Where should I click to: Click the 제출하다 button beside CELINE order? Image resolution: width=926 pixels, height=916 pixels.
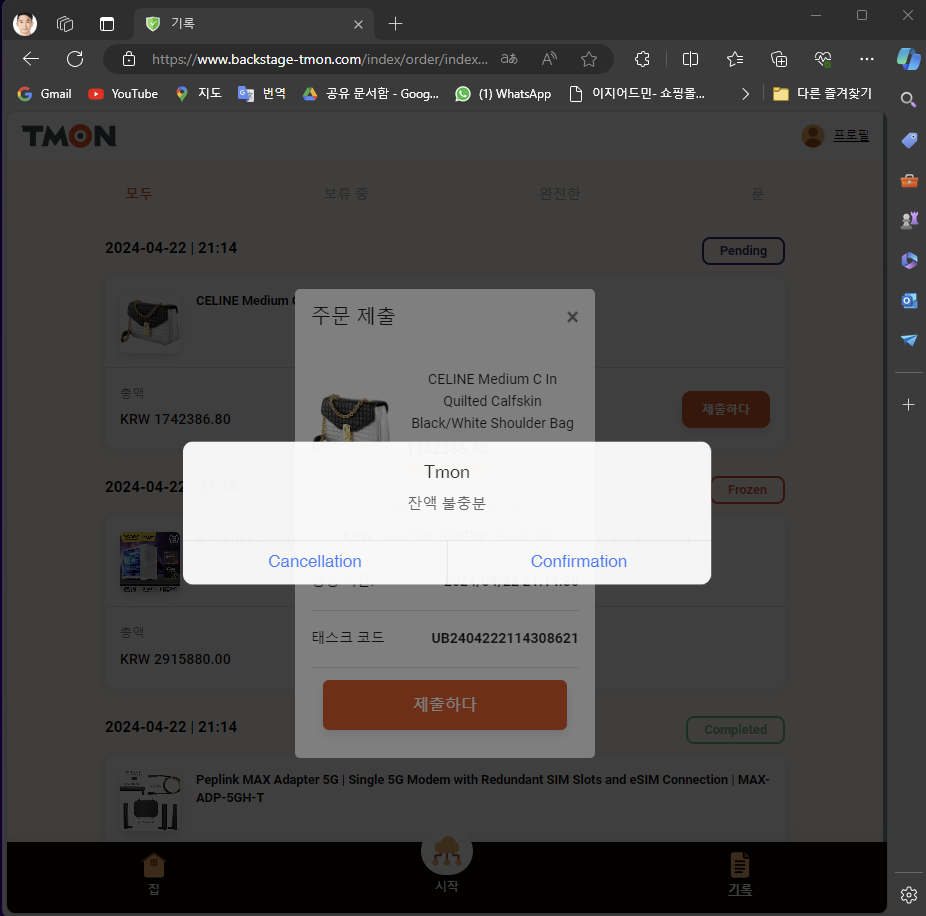point(726,409)
